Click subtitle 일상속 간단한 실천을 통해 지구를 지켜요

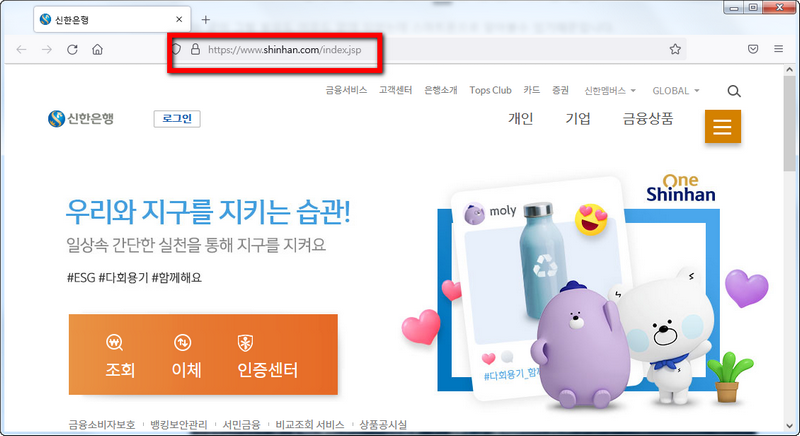(196, 245)
